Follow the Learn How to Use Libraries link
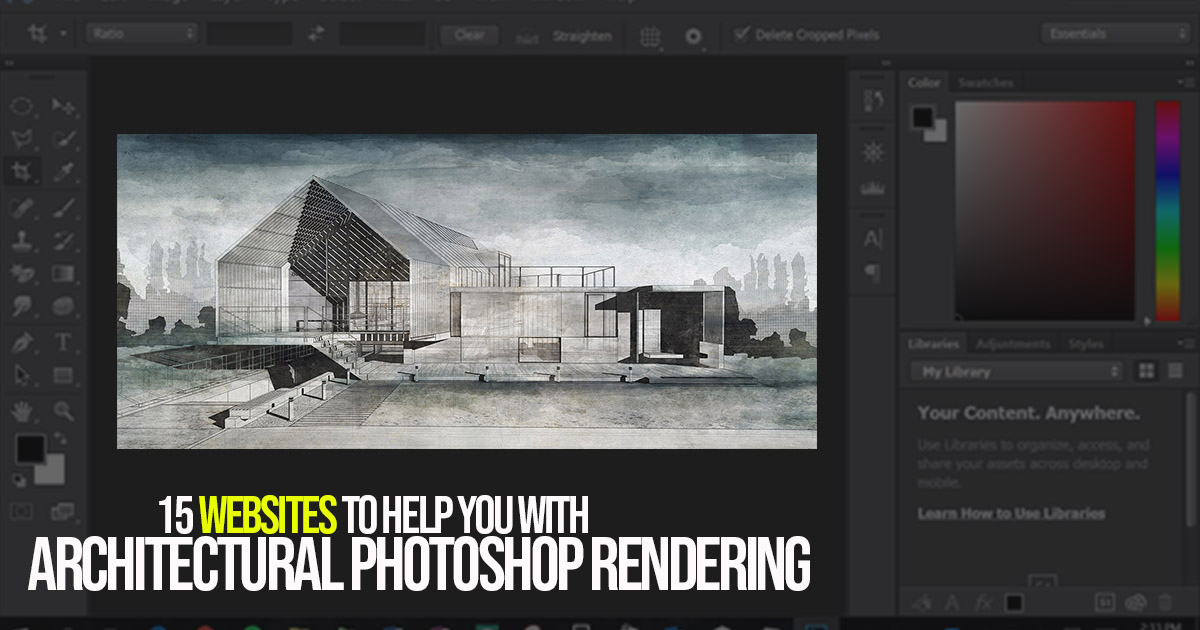 1010,512
